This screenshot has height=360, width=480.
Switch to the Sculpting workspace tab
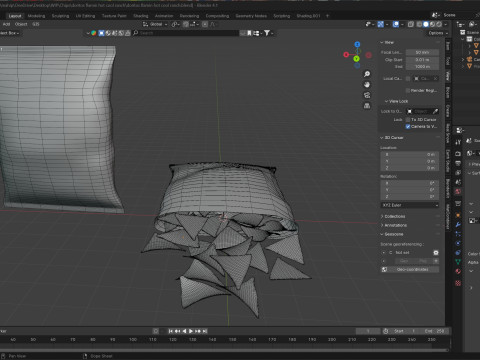tap(60, 16)
